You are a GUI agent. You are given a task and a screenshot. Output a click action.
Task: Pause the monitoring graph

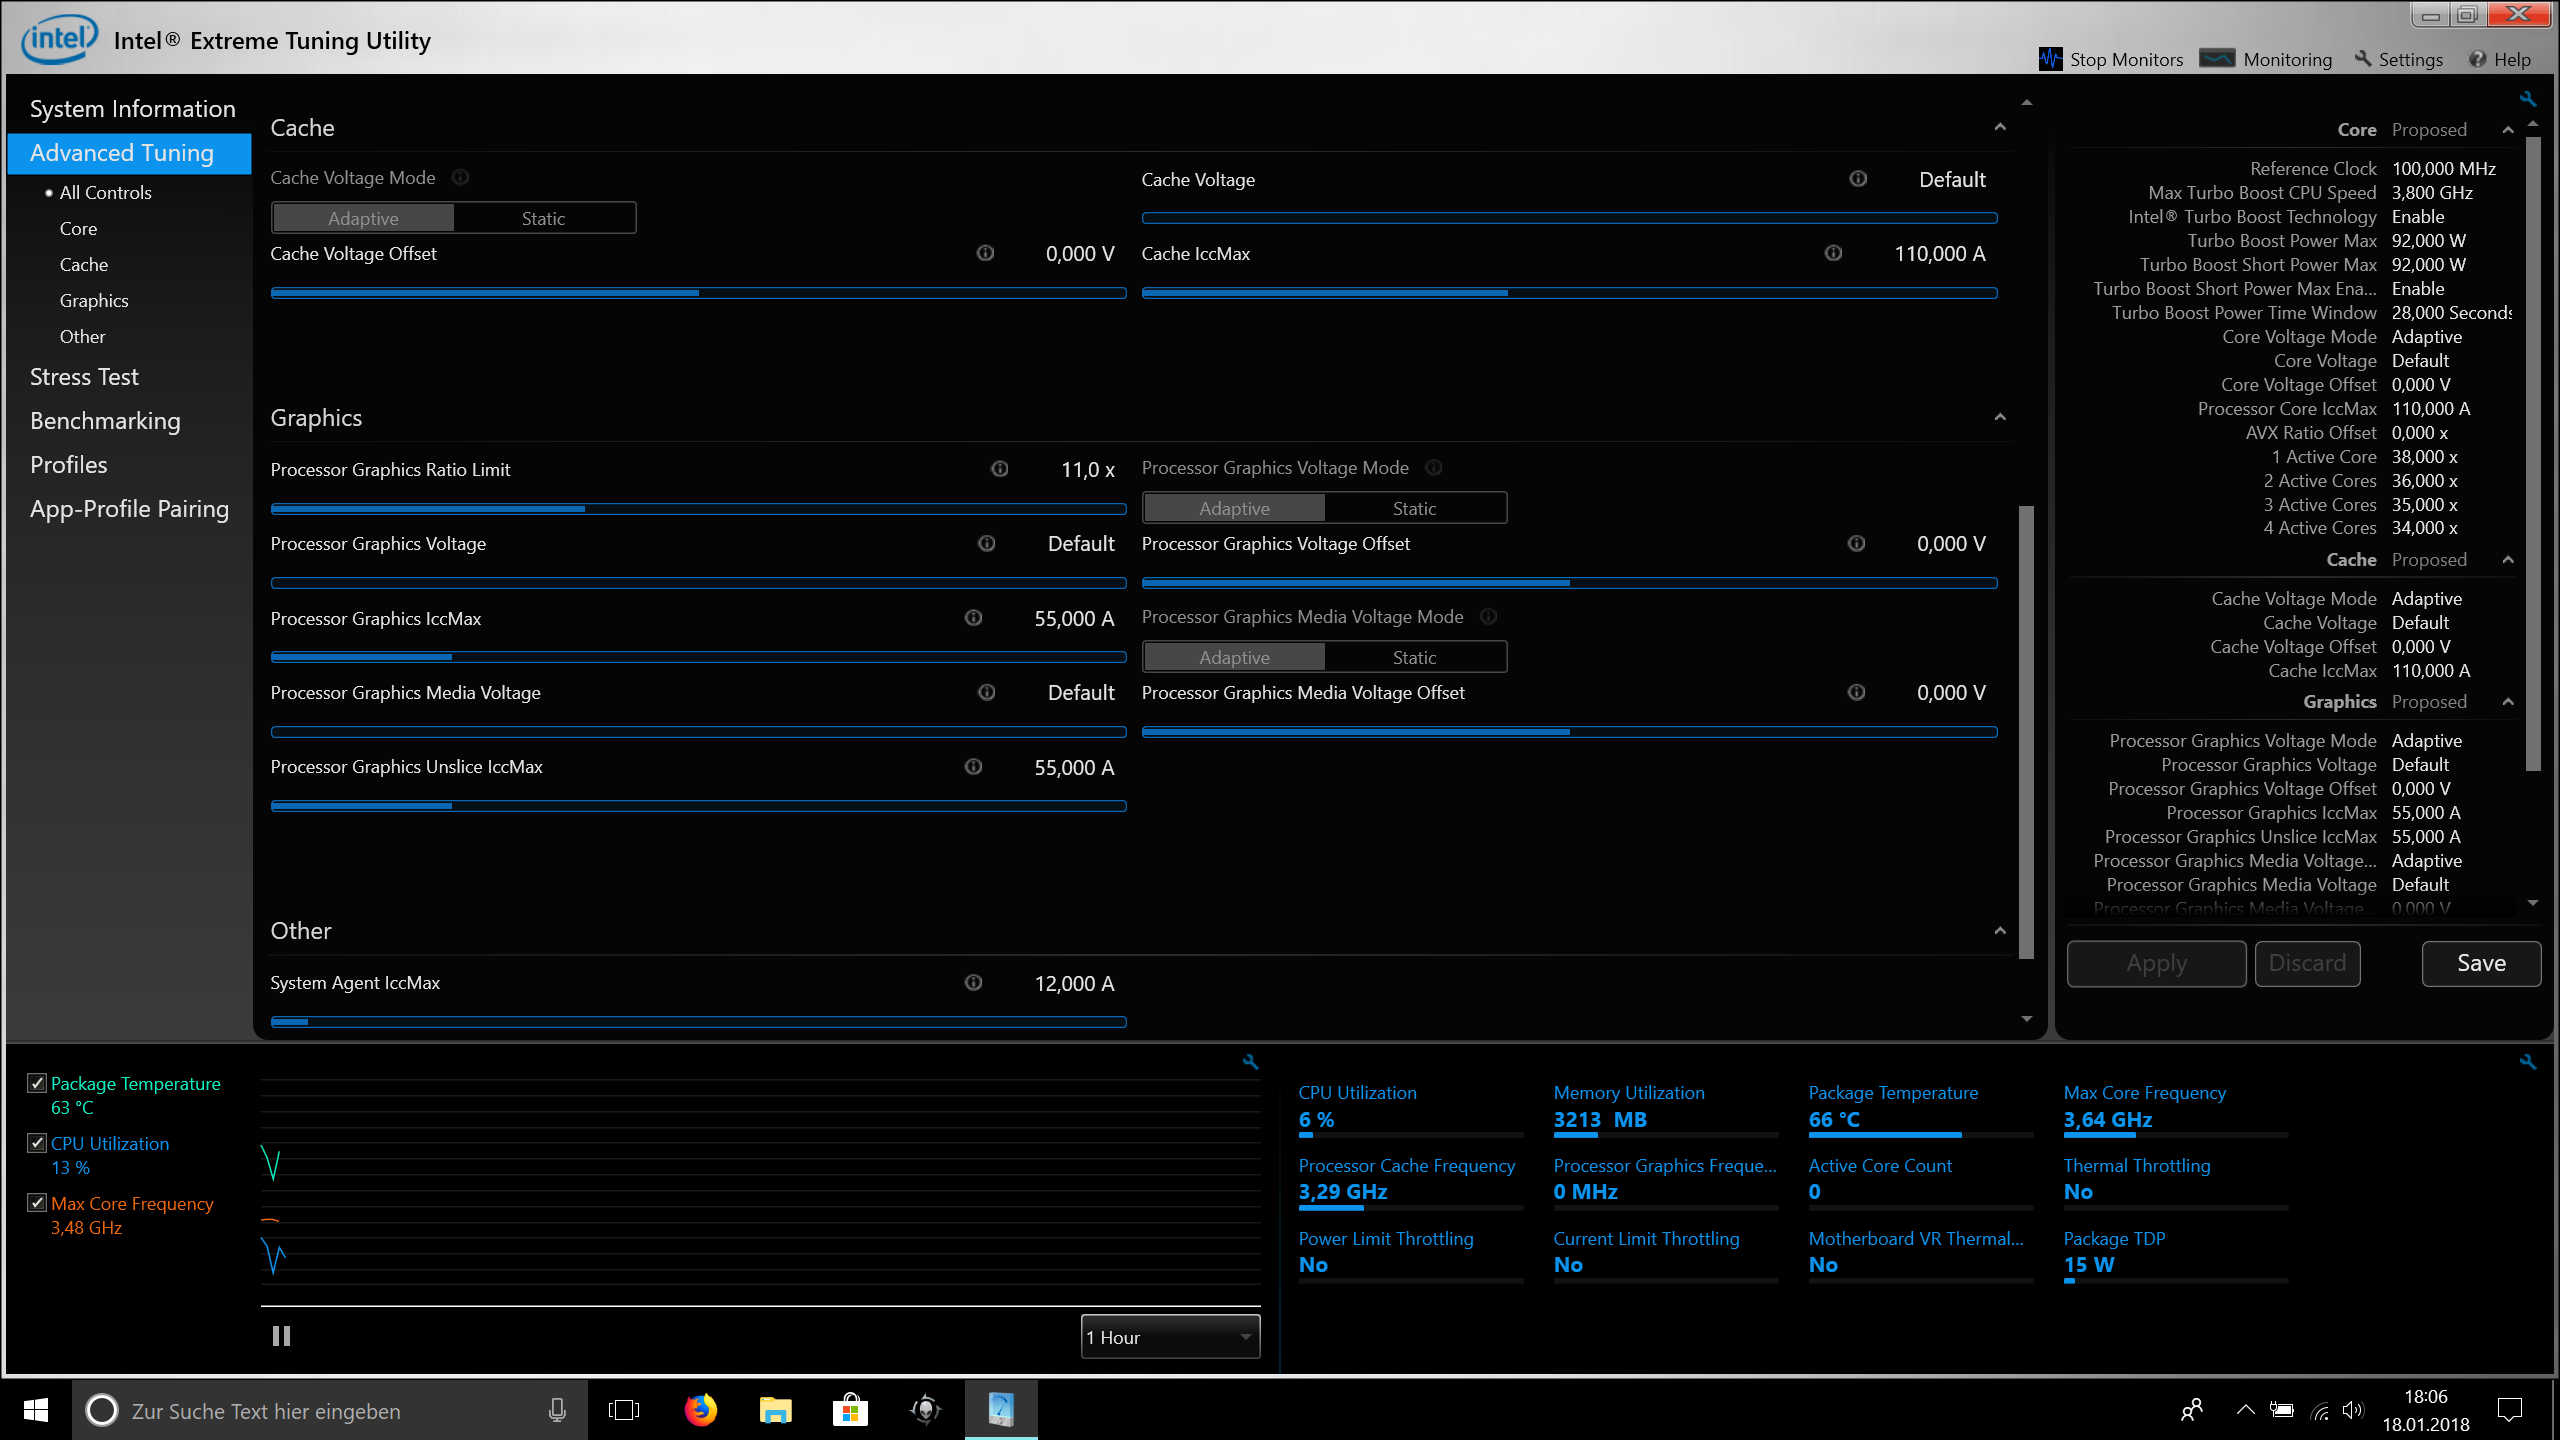click(x=281, y=1336)
